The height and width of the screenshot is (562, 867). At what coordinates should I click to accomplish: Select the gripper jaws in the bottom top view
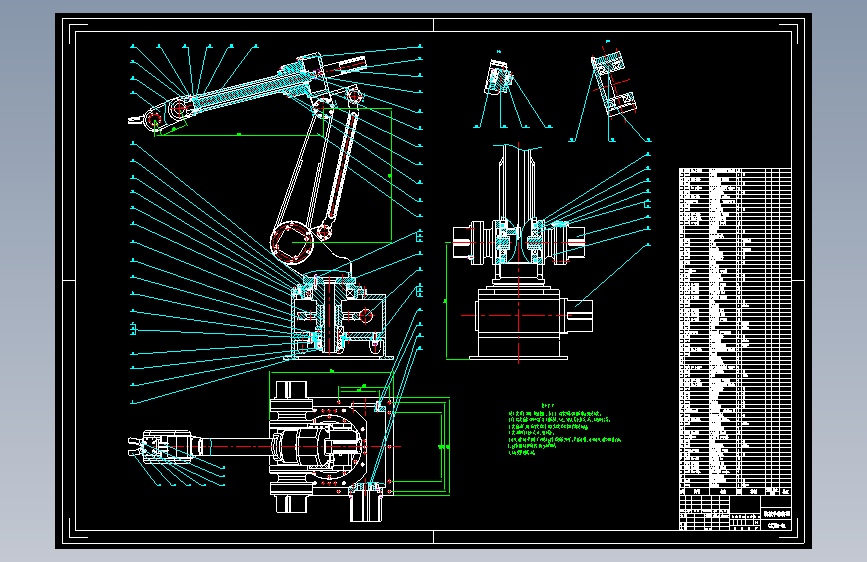tap(136, 447)
